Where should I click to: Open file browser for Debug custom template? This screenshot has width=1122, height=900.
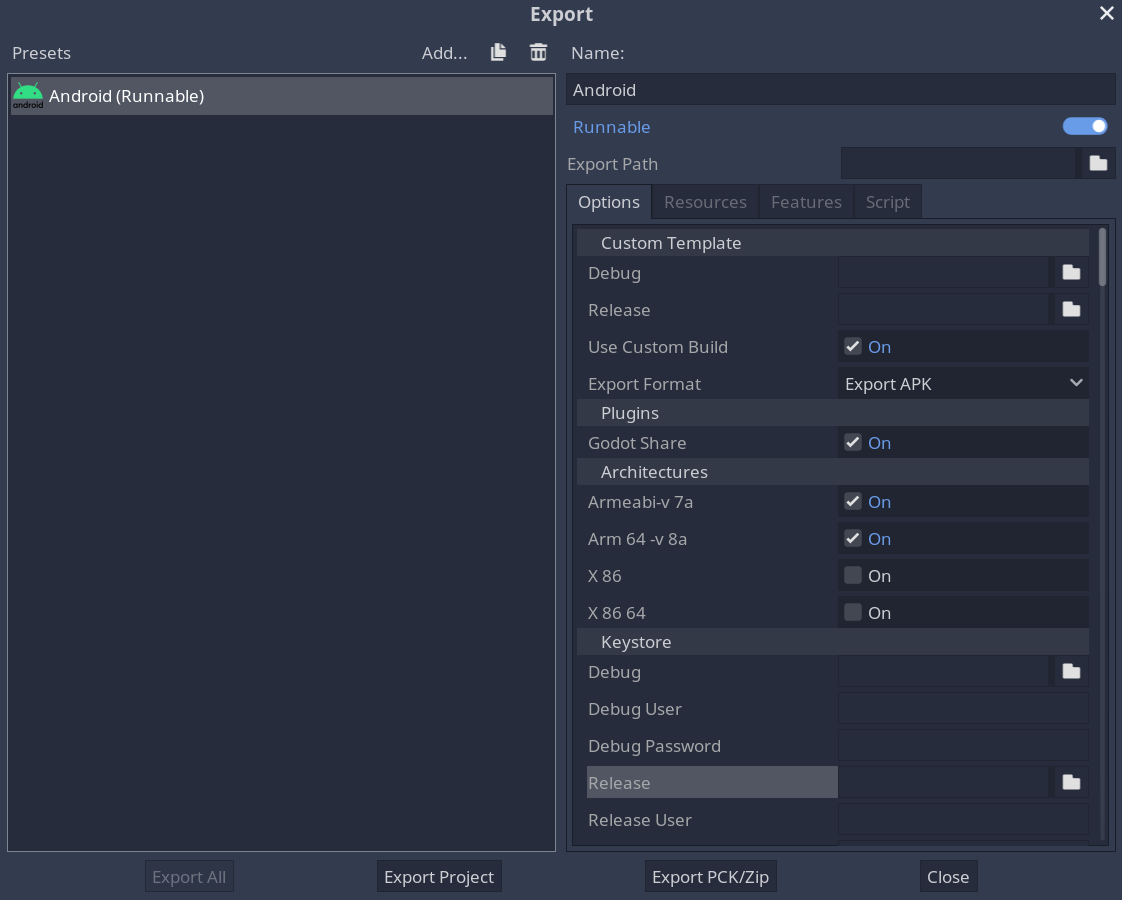[x=1070, y=271]
